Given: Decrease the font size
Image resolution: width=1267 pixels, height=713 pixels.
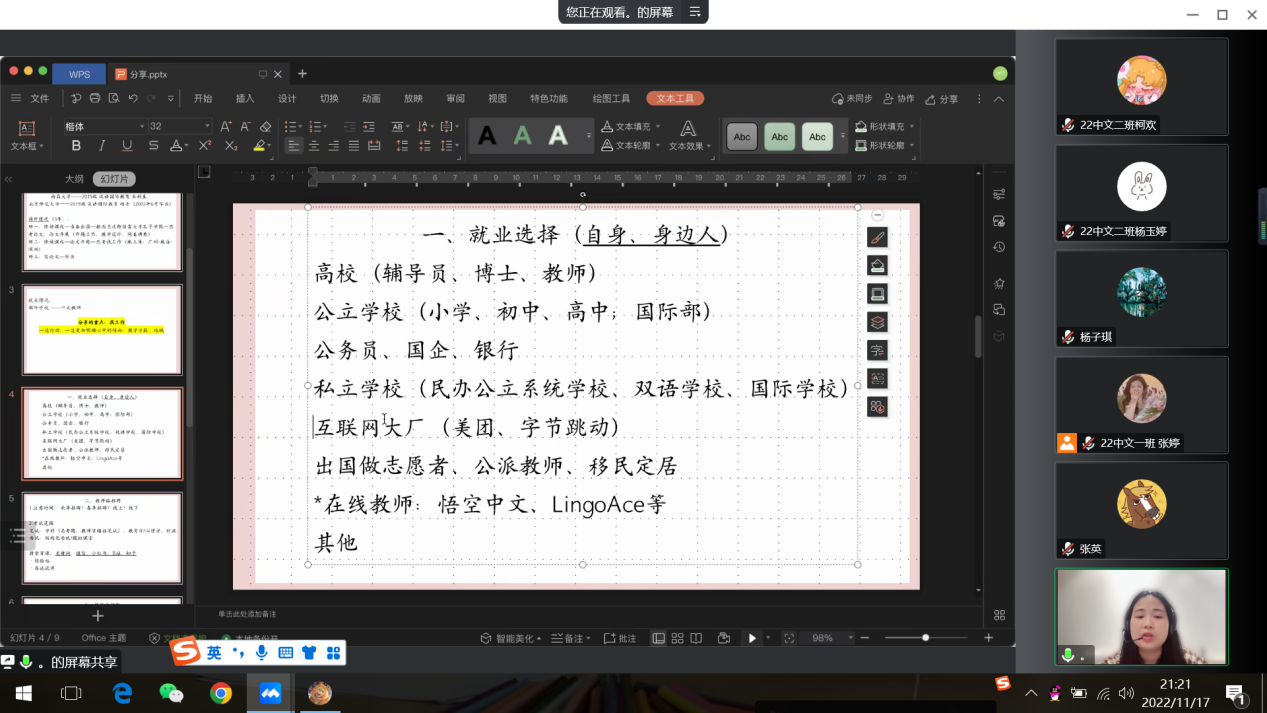Looking at the screenshot, I should [x=246, y=127].
